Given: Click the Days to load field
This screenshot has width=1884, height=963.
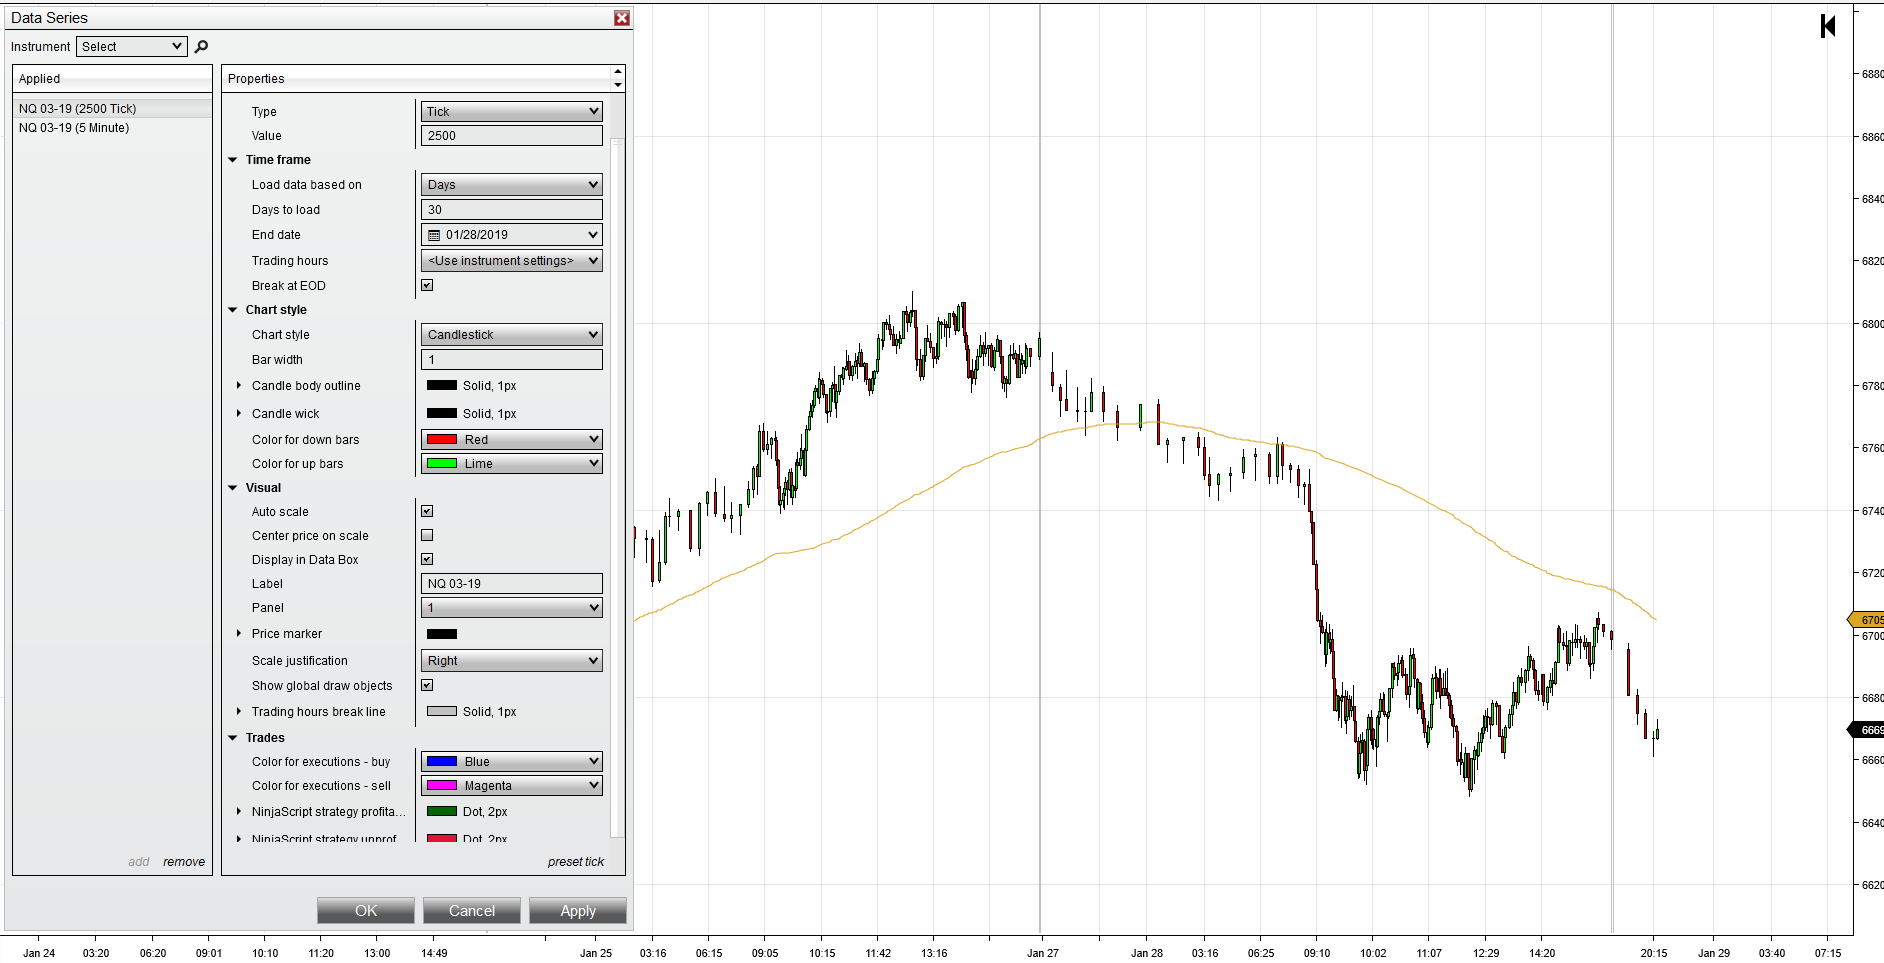Looking at the screenshot, I should coord(512,209).
